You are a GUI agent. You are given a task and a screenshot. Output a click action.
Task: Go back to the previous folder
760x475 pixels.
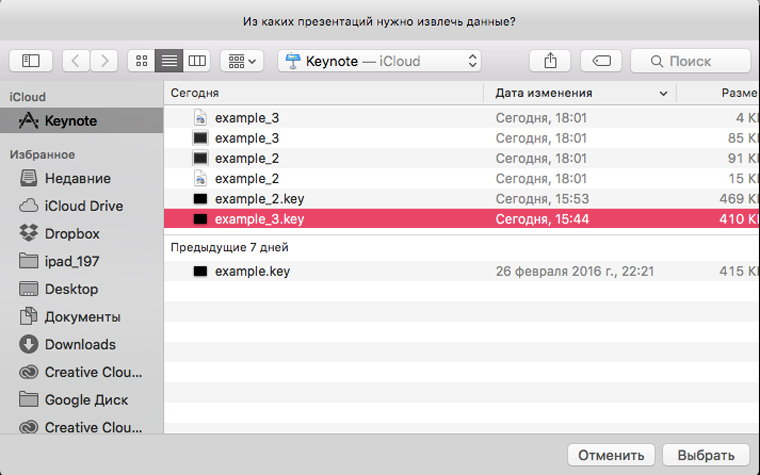(76, 61)
